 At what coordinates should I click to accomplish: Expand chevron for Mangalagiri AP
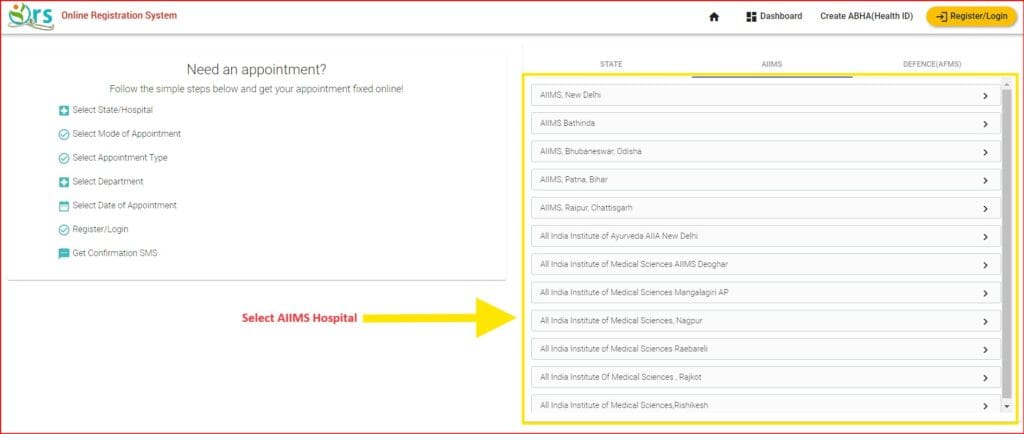point(985,294)
